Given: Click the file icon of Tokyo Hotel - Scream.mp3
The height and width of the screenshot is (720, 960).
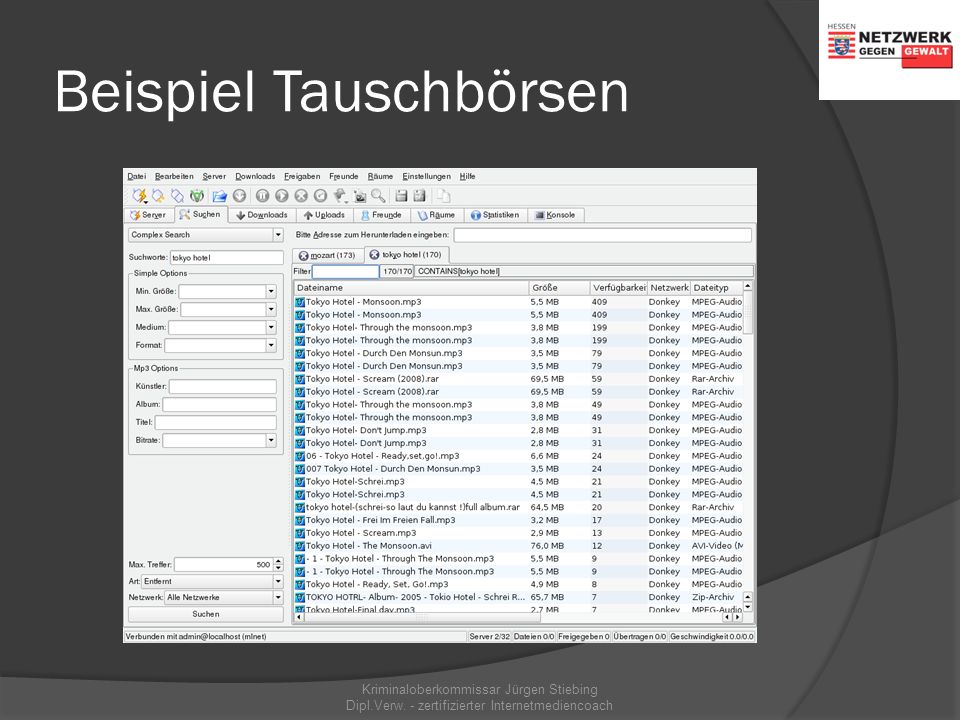Looking at the screenshot, I should (x=300, y=533).
